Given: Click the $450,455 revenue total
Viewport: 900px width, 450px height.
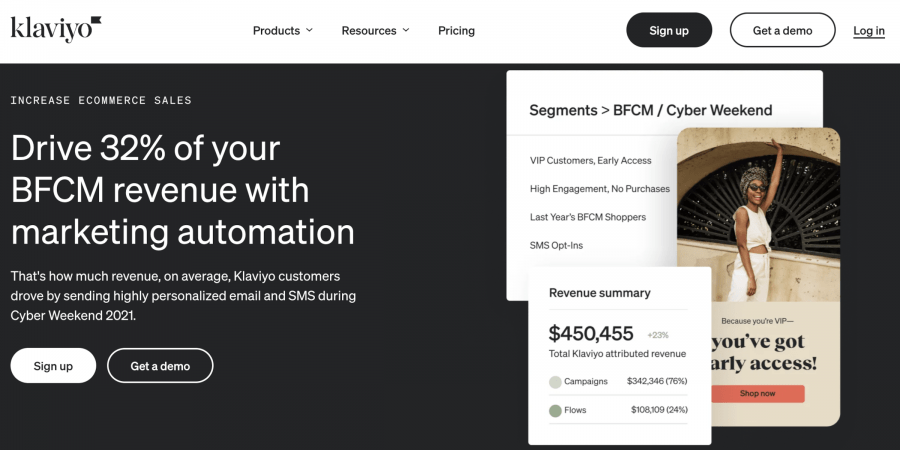Looking at the screenshot, I should tap(591, 333).
